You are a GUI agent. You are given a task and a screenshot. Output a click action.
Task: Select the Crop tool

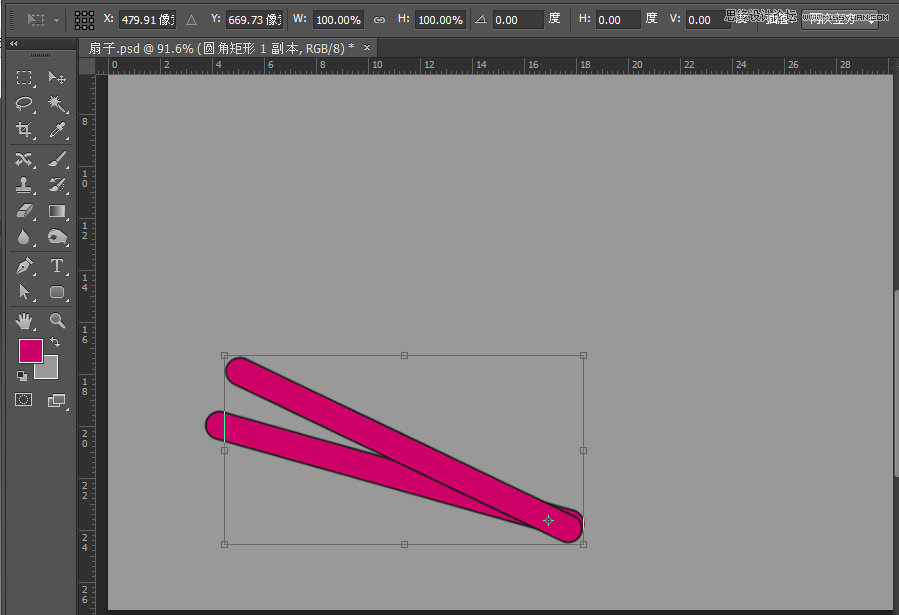pyautogui.click(x=24, y=130)
